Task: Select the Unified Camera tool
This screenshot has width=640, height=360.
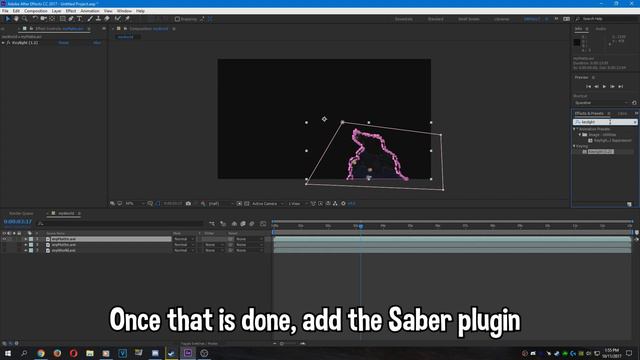Action: pos(43,19)
